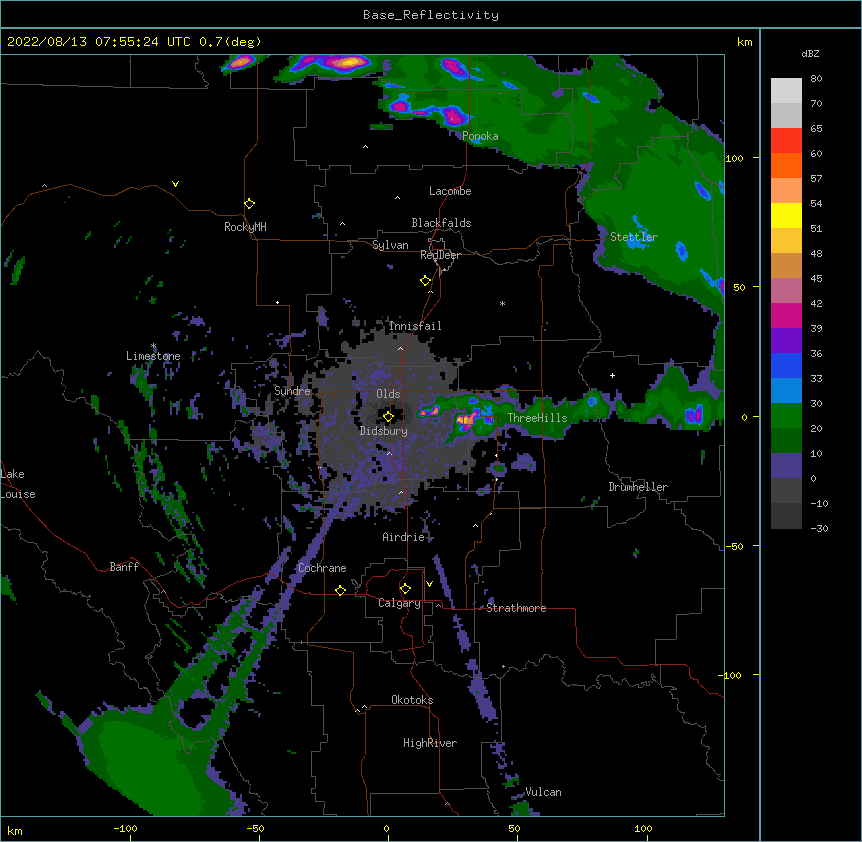The image size is (862, 842).
Task: Select the light gray 70-80 dBZ legend swatch
Action: [786, 91]
